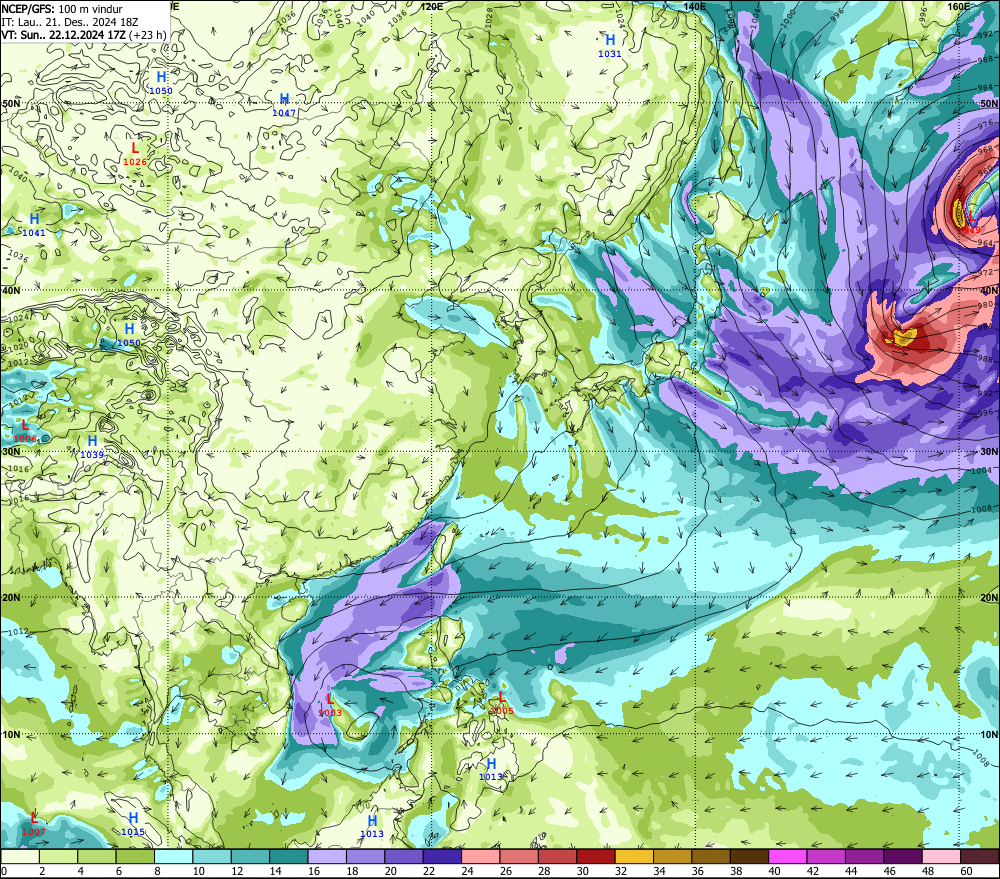
Task: Pick the 40–42 bright magenta legend swatch
Action: coord(788,856)
